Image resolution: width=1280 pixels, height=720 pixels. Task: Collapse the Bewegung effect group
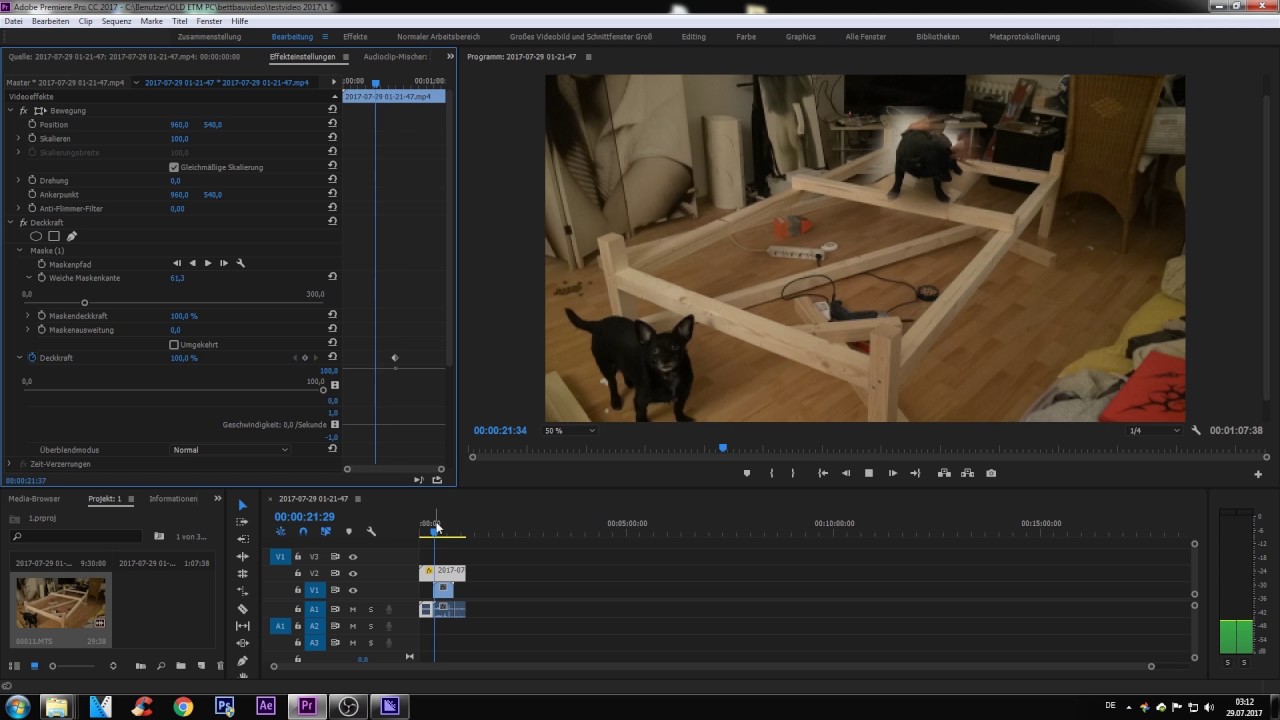tap(10, 110)
